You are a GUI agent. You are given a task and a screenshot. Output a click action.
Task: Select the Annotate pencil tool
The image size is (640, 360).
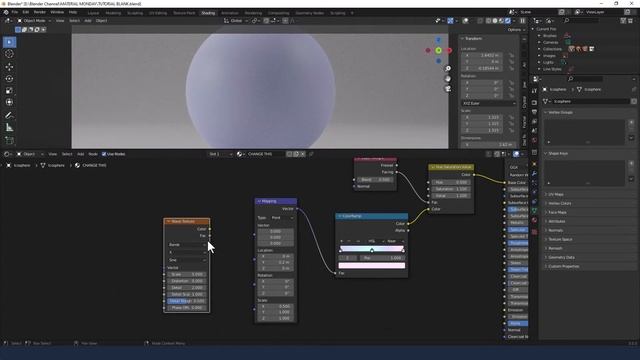9,116
